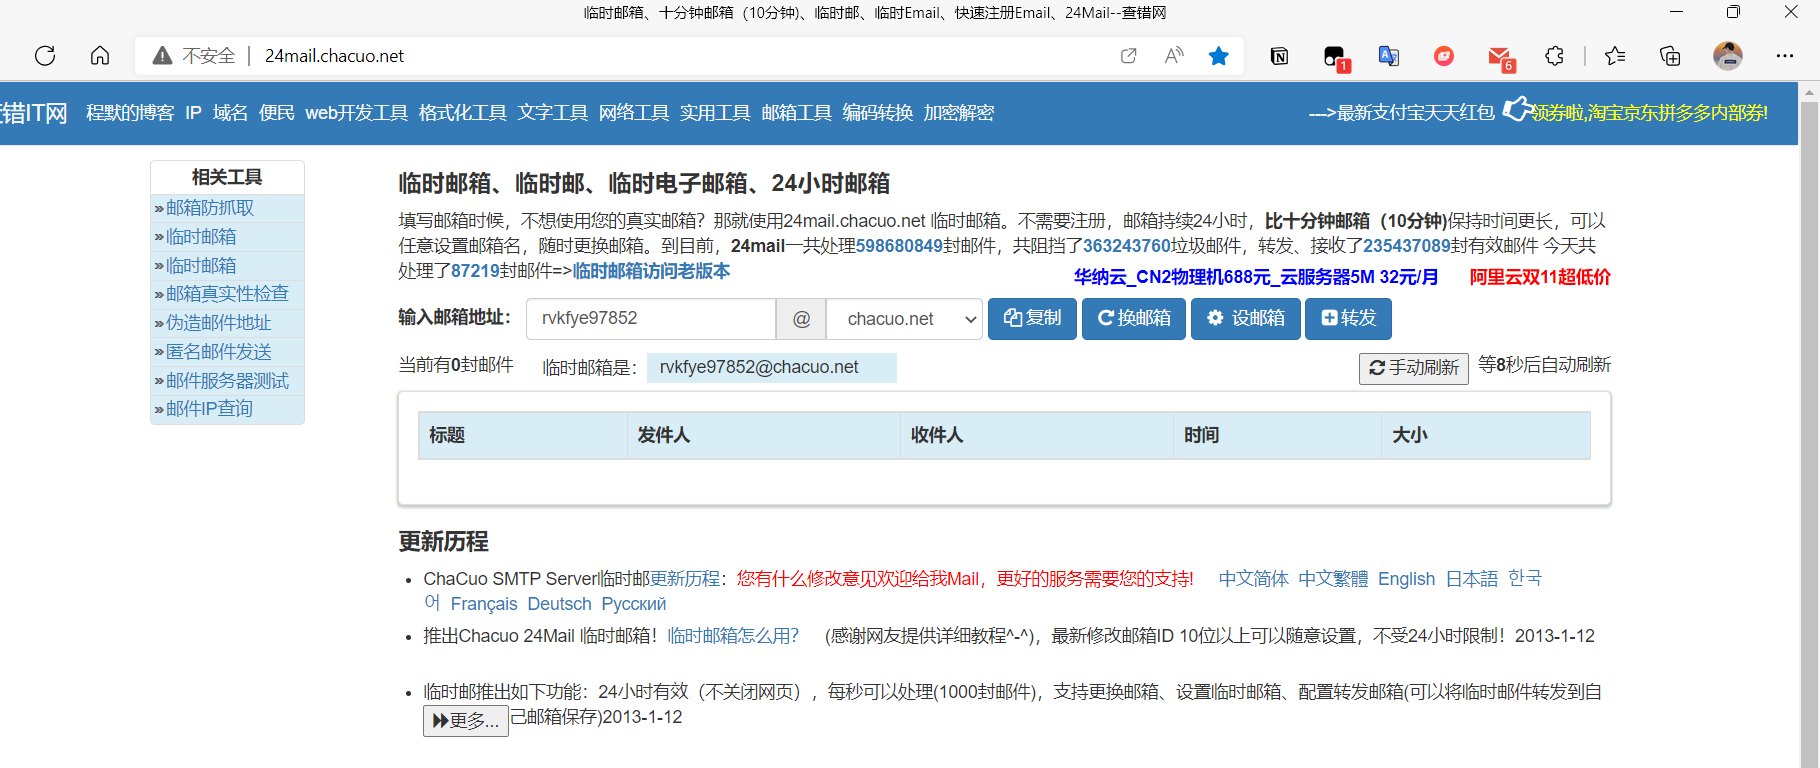Open the mail extension icon with badge 6

(x=1500, y=58)
